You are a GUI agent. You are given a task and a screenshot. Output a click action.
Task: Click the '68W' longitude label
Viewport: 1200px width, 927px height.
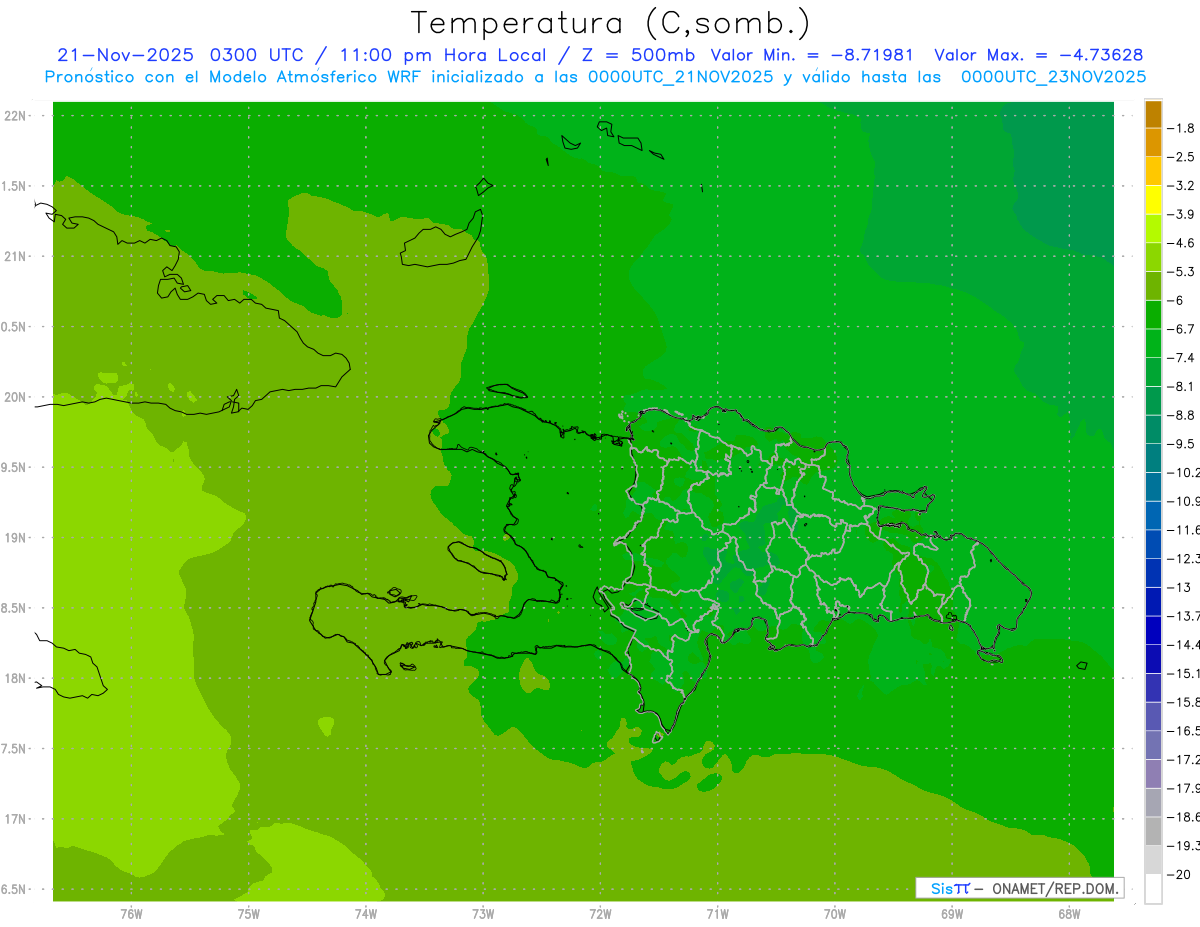[x=1069, y=914]
